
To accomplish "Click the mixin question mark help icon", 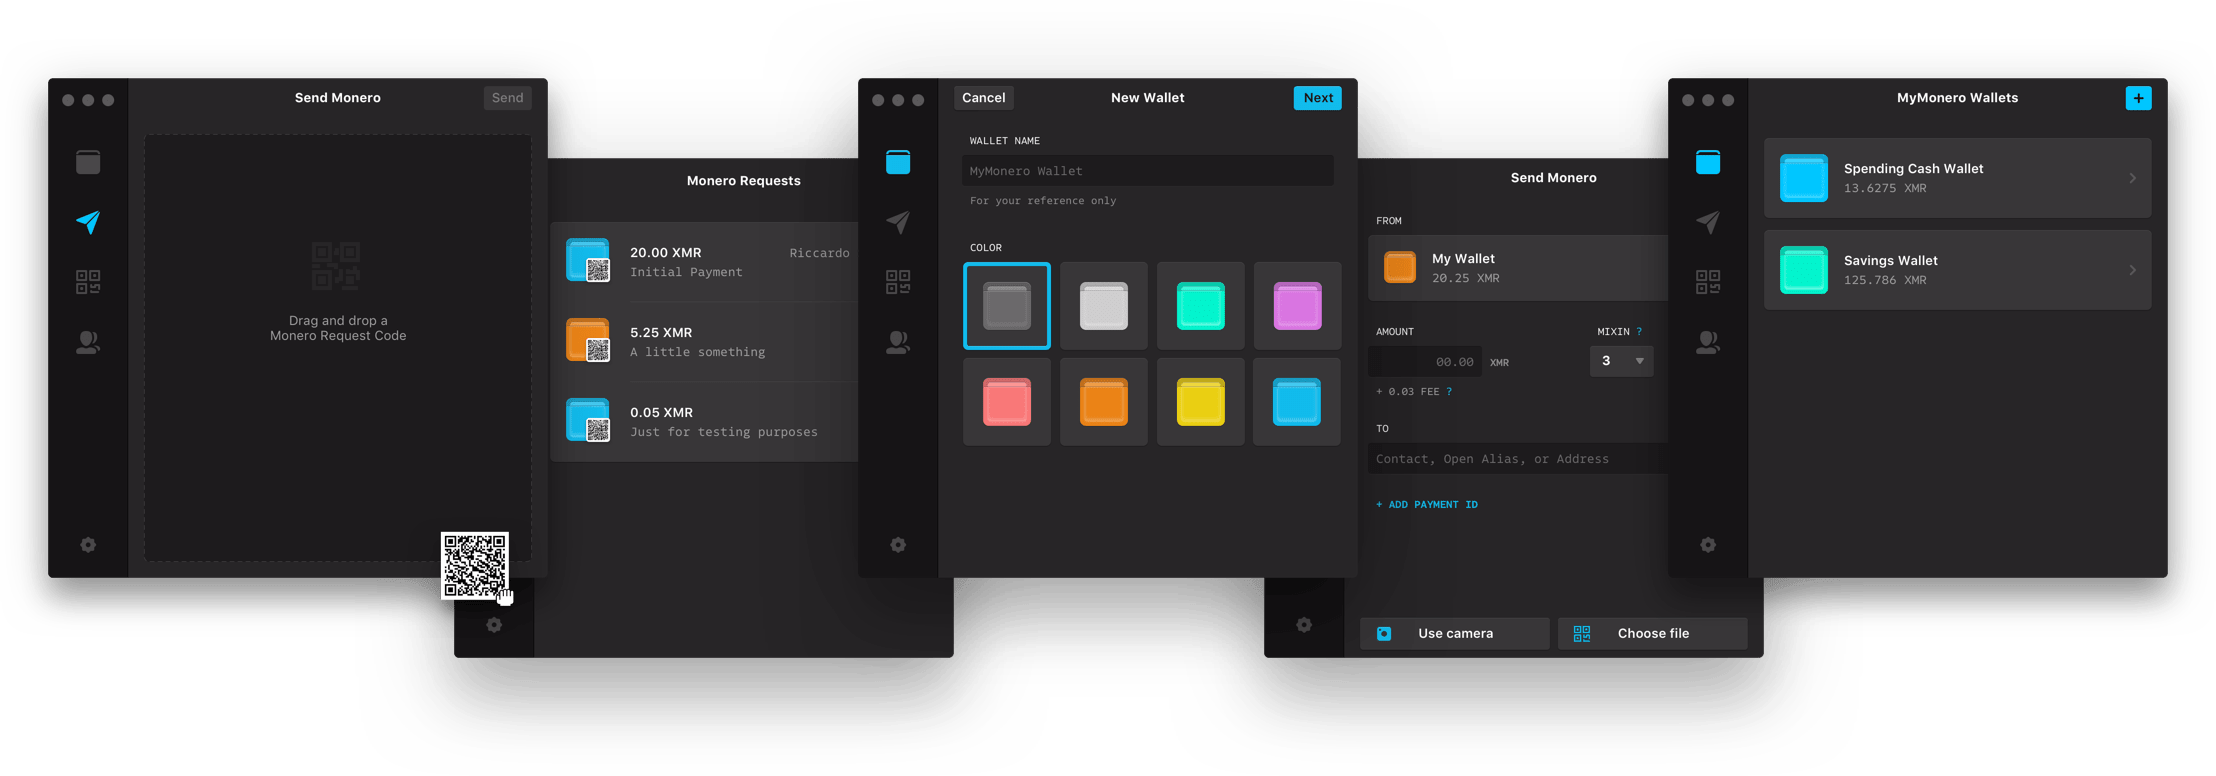I will point(1639,332).
